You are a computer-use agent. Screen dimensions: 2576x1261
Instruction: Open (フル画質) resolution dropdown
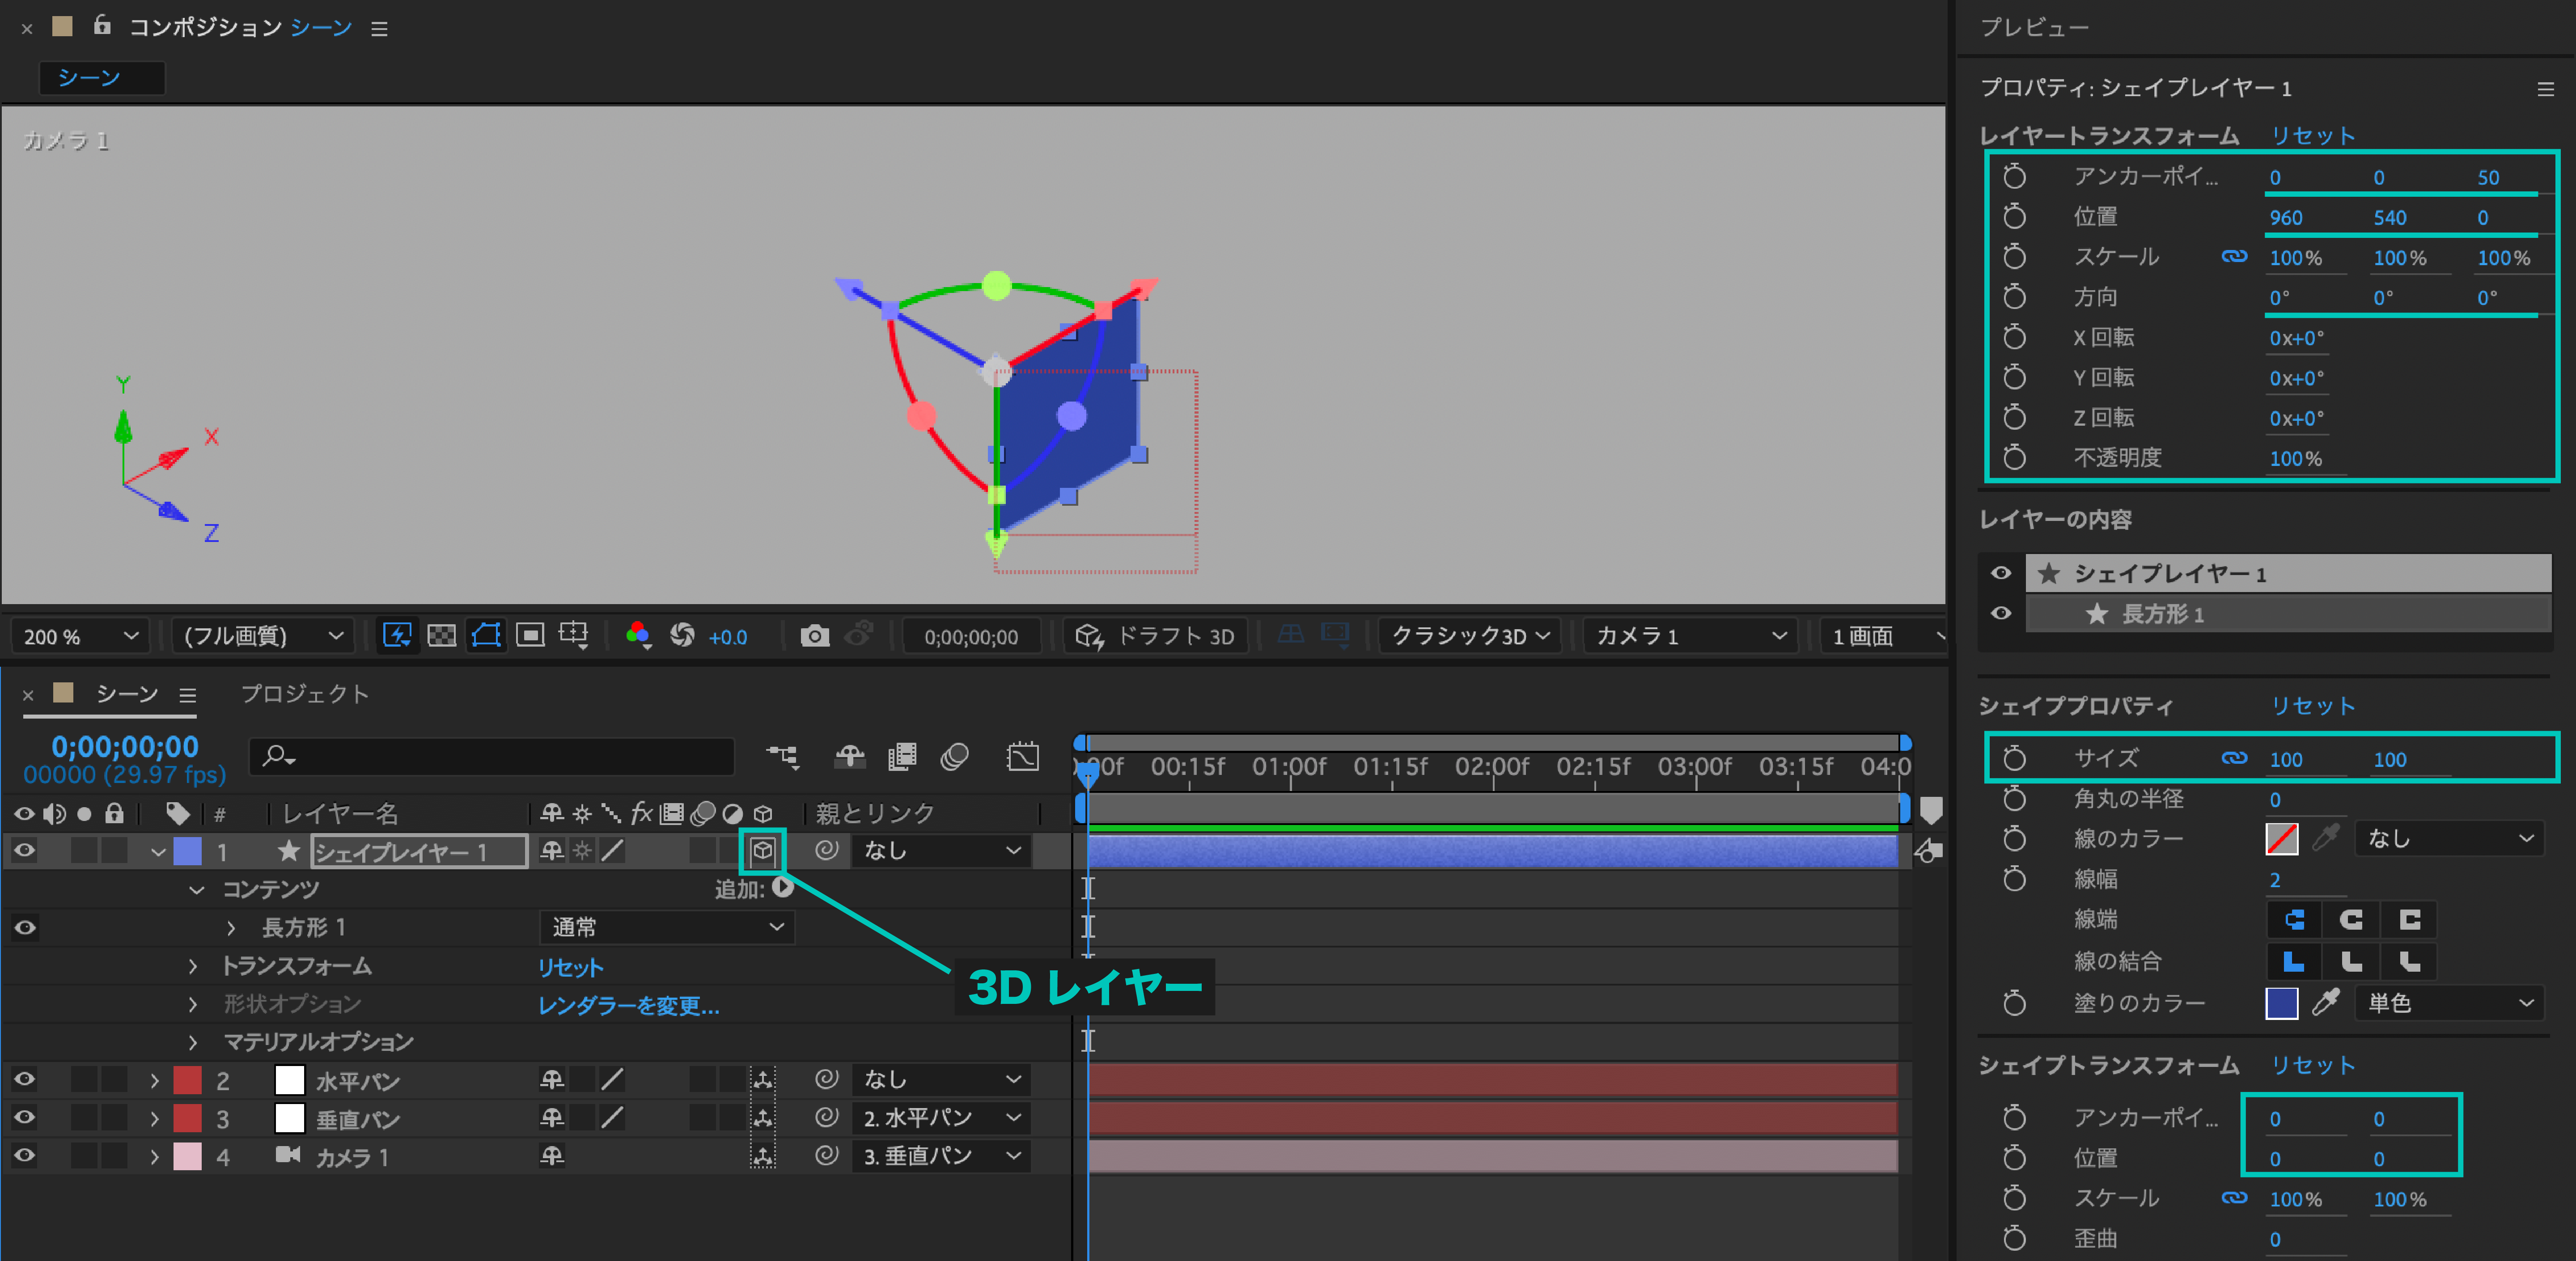point(262,636)
